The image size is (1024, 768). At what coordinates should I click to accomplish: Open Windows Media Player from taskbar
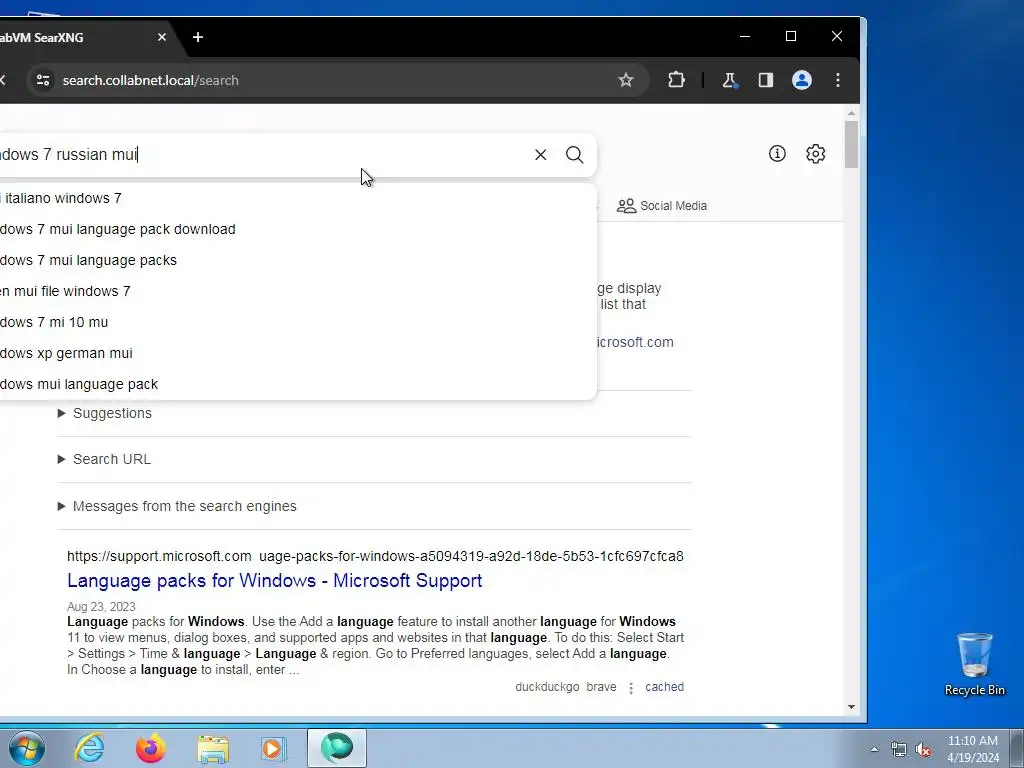[x=273, y=748]
